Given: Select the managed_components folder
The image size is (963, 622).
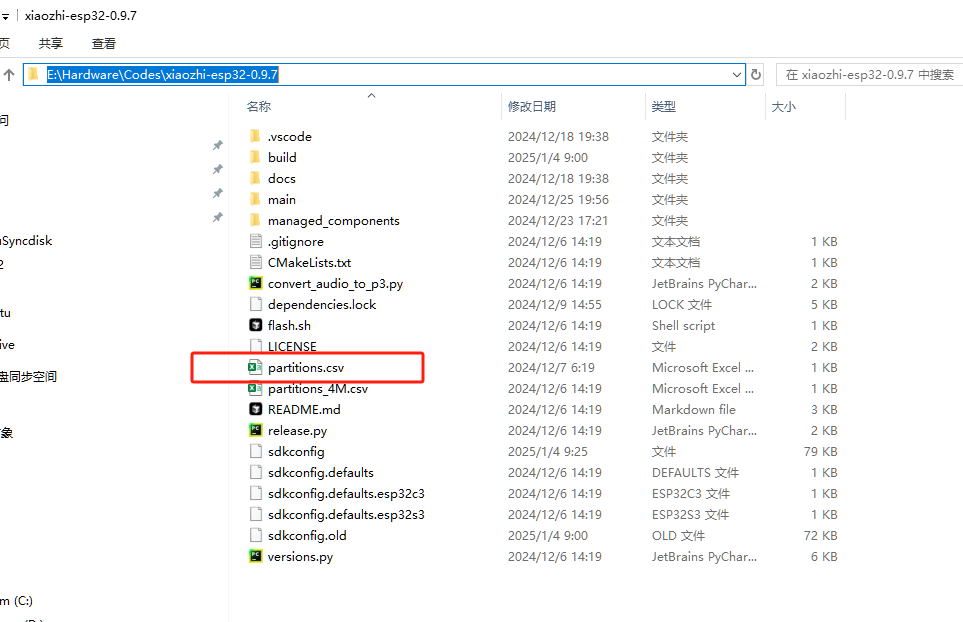Looking at the screenshot, I should coord(333,220).
